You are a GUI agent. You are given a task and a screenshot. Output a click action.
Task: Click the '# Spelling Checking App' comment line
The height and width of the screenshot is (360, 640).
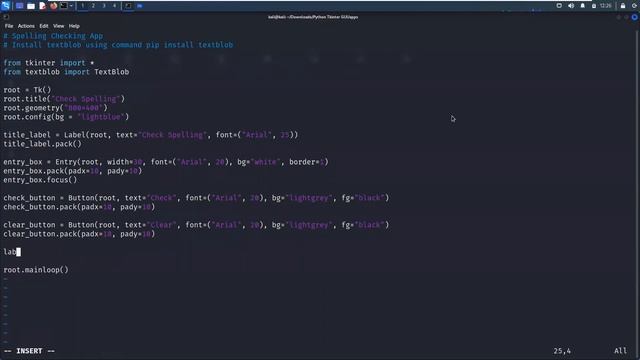pos(53,36)
